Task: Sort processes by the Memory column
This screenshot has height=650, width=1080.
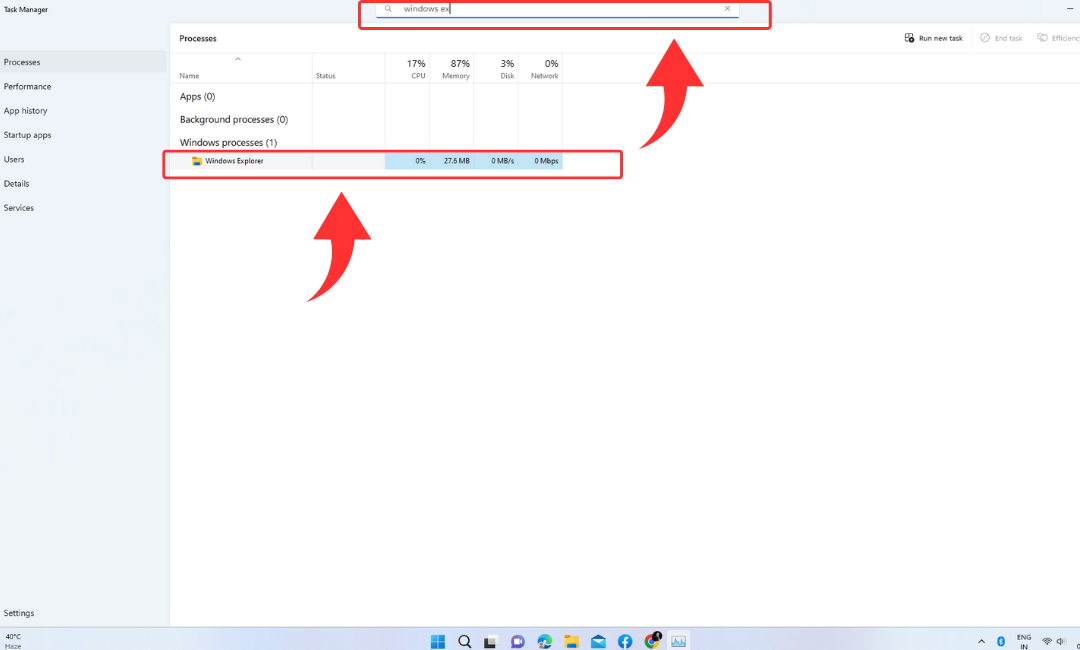Action: (x=455, y=69)
